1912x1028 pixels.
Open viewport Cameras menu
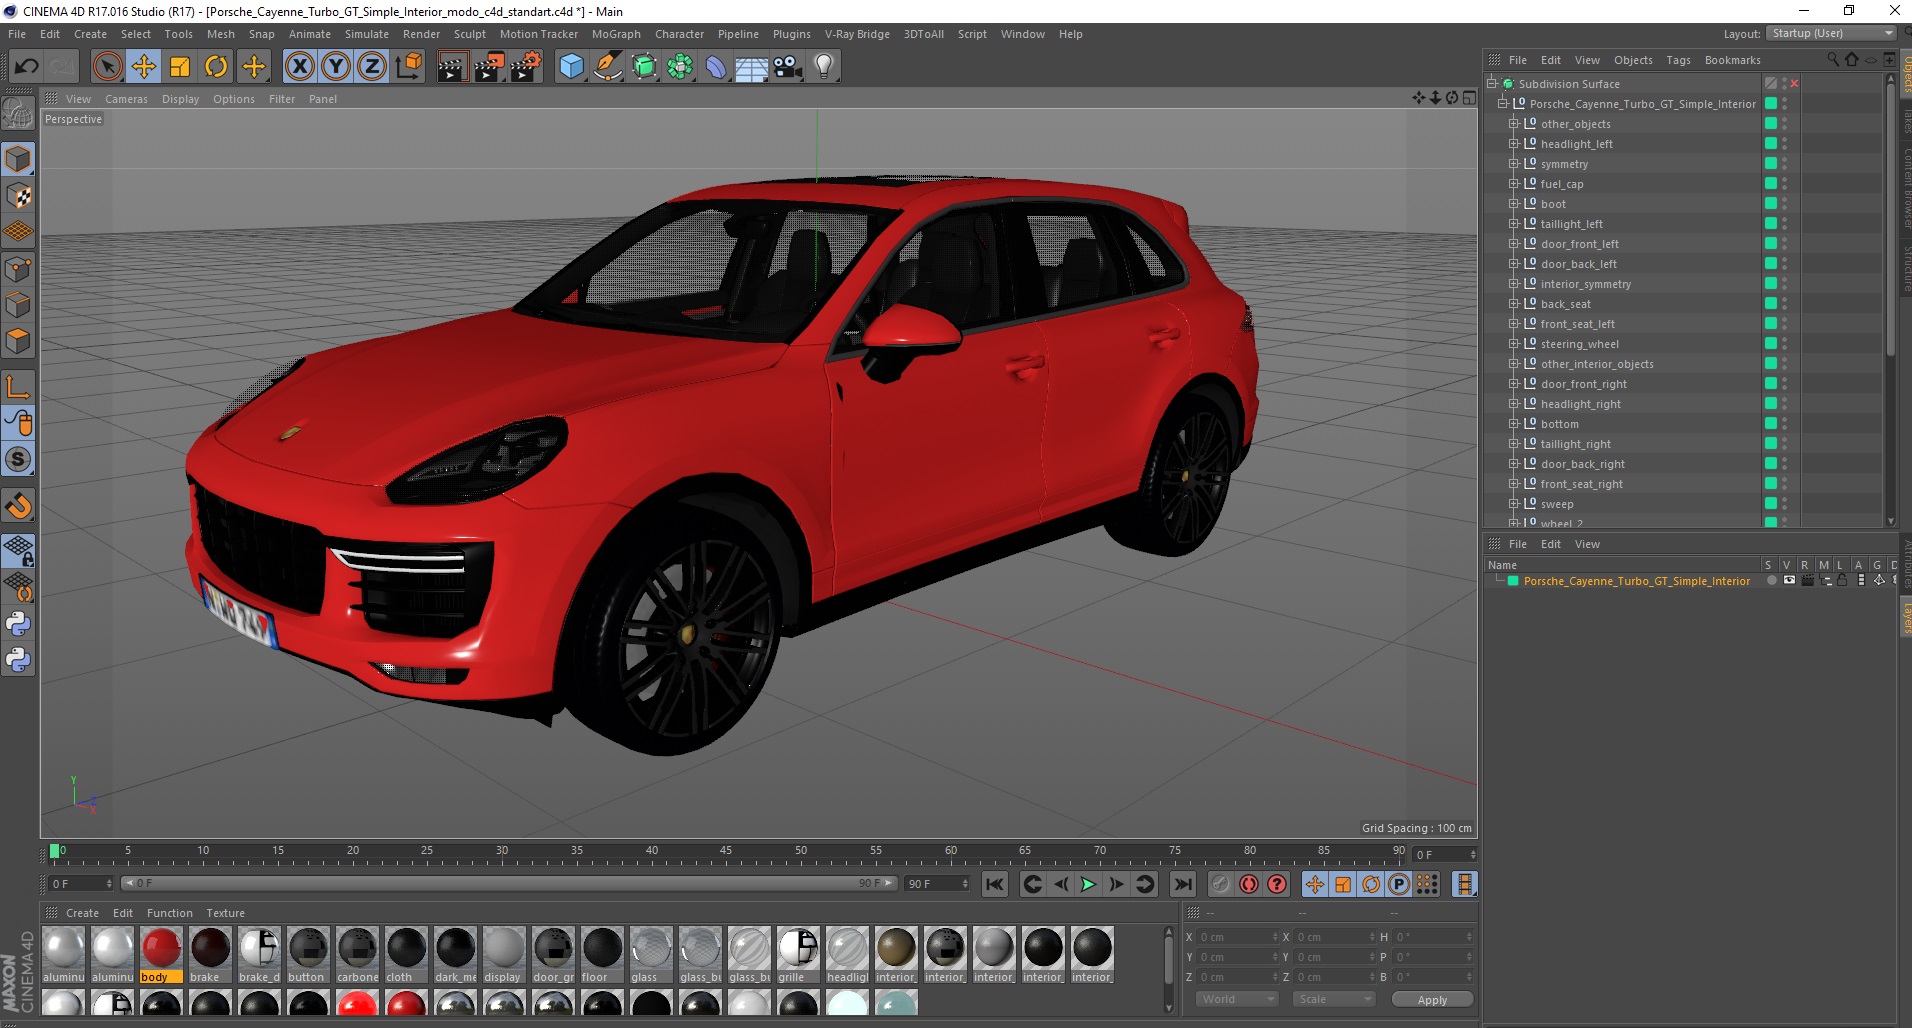coord(126,99)
